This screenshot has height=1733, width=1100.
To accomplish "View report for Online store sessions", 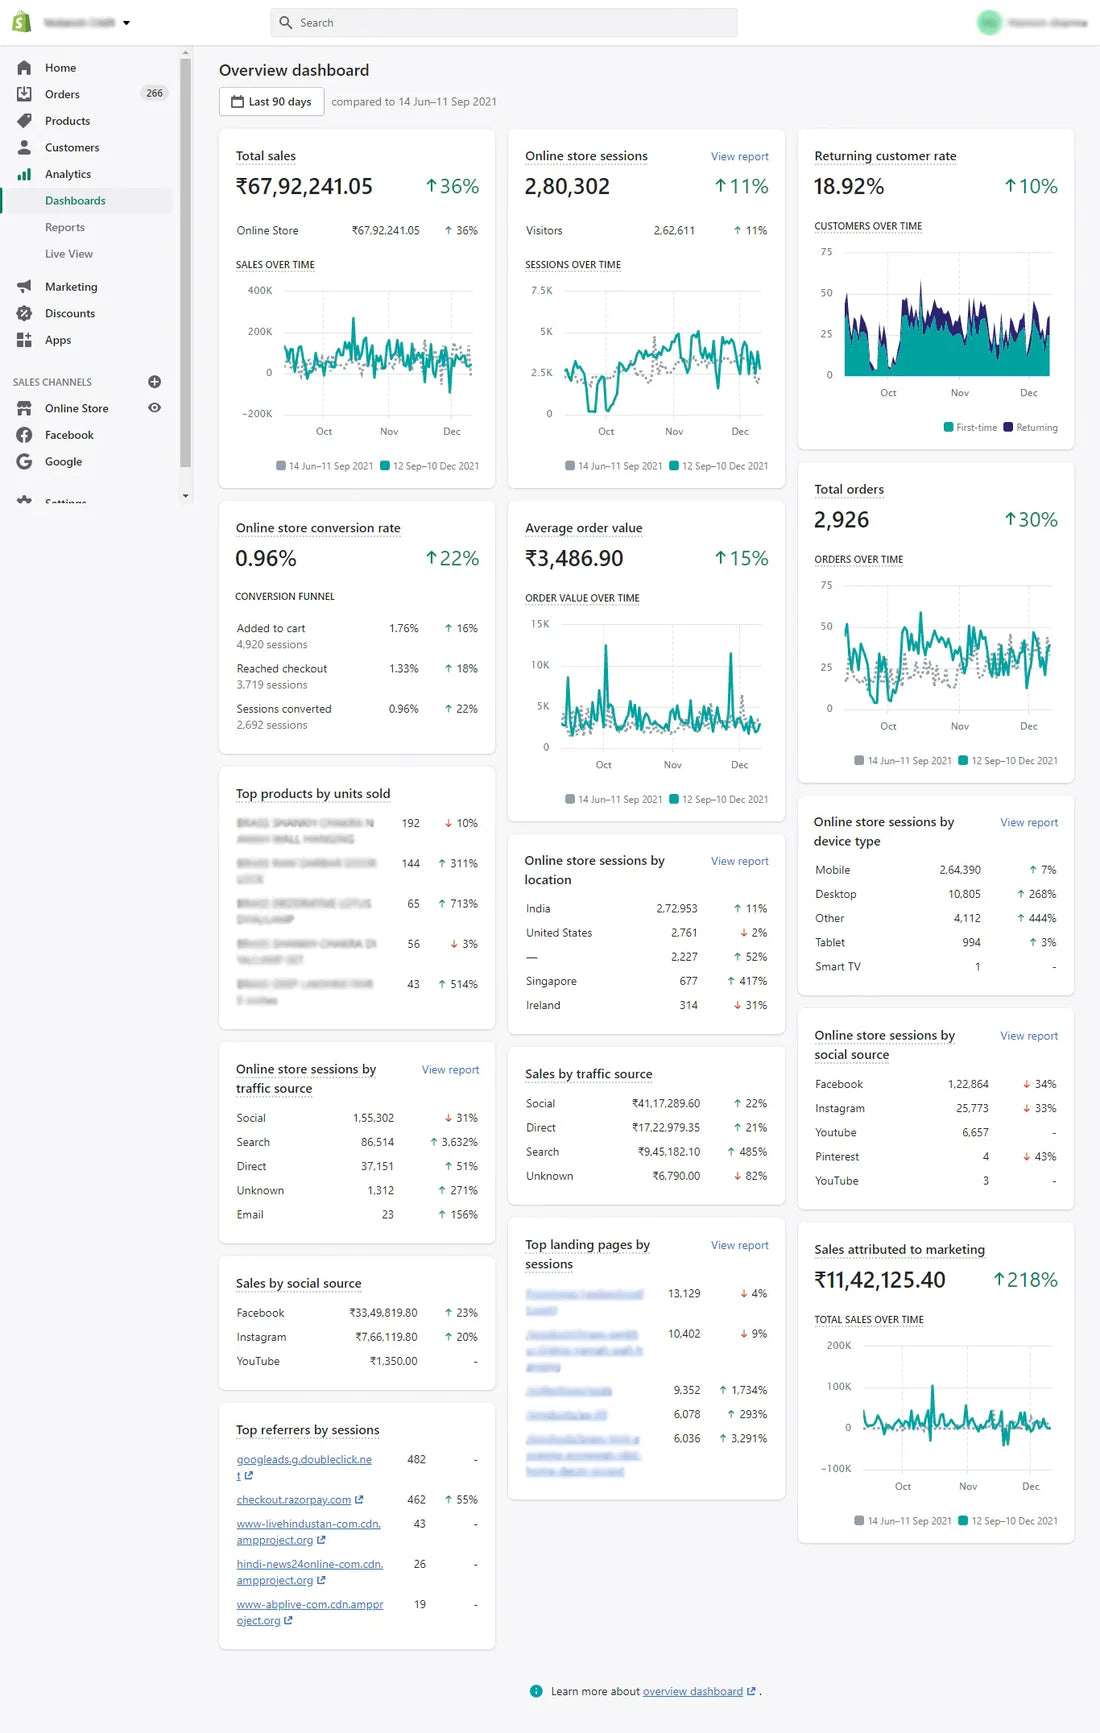I will point(739,157).
